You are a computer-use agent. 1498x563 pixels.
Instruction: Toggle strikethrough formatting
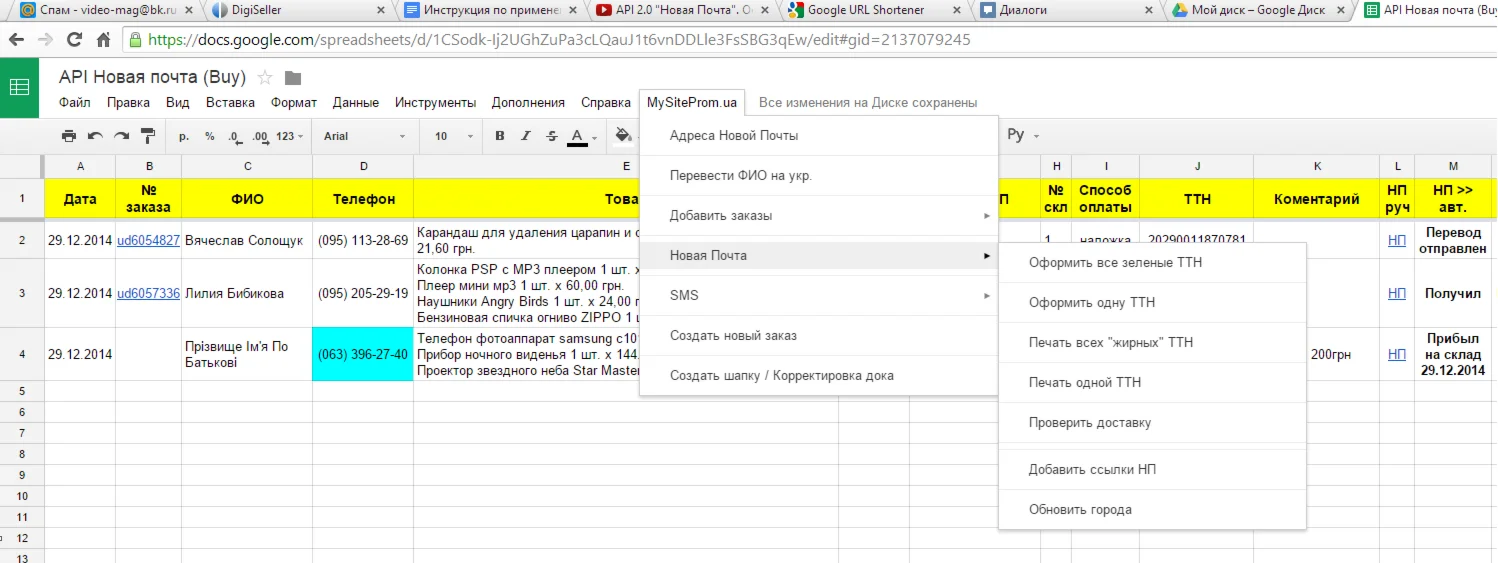[552, 136]
